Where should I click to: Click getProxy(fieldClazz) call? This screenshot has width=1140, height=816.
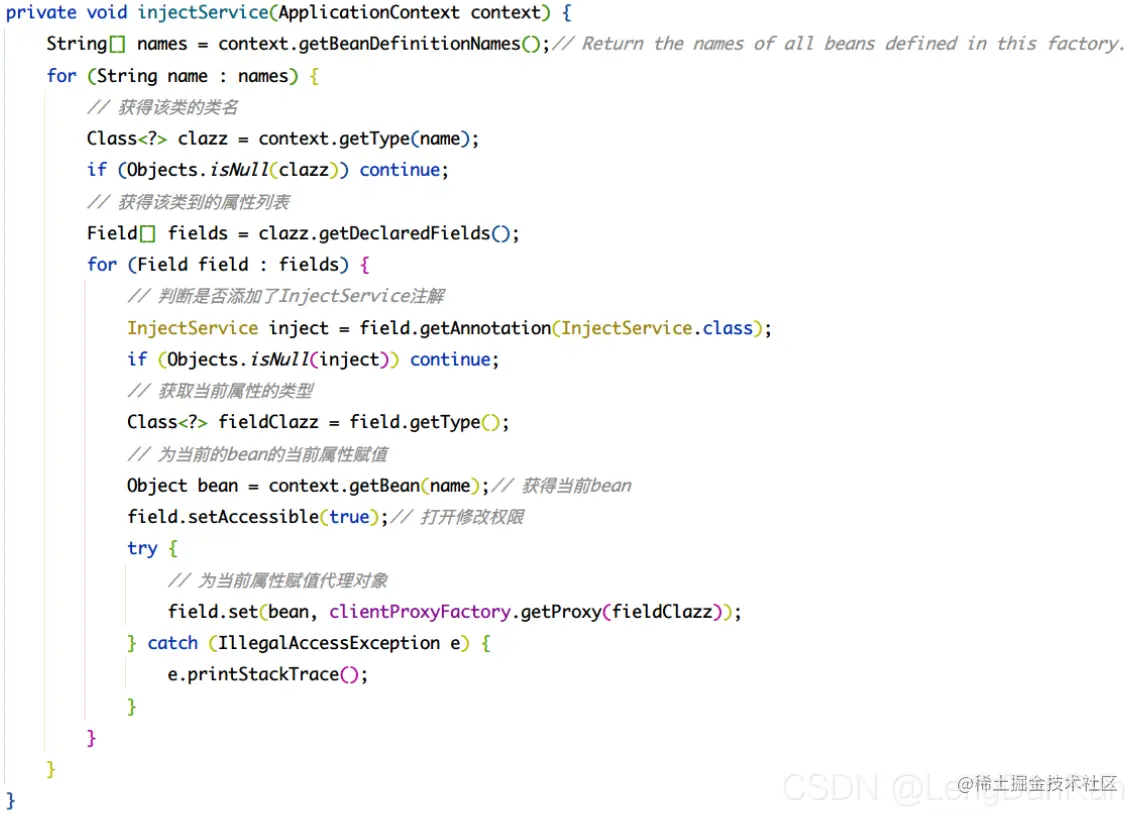622,611
